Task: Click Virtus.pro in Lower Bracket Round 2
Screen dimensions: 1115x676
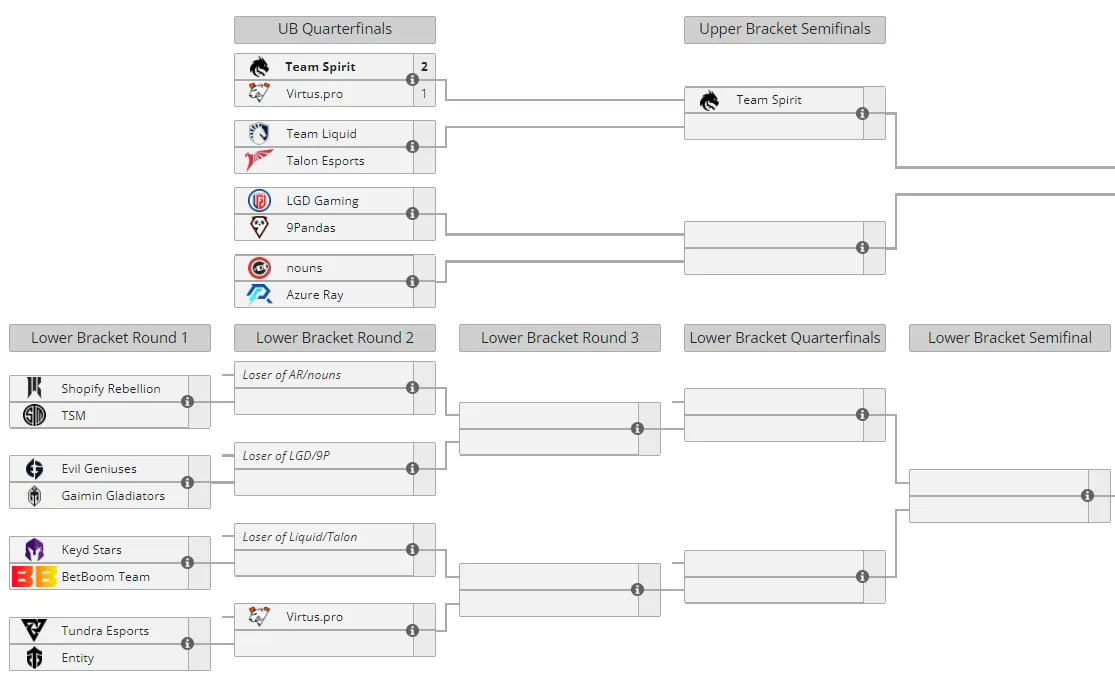Action: point(314,617)
